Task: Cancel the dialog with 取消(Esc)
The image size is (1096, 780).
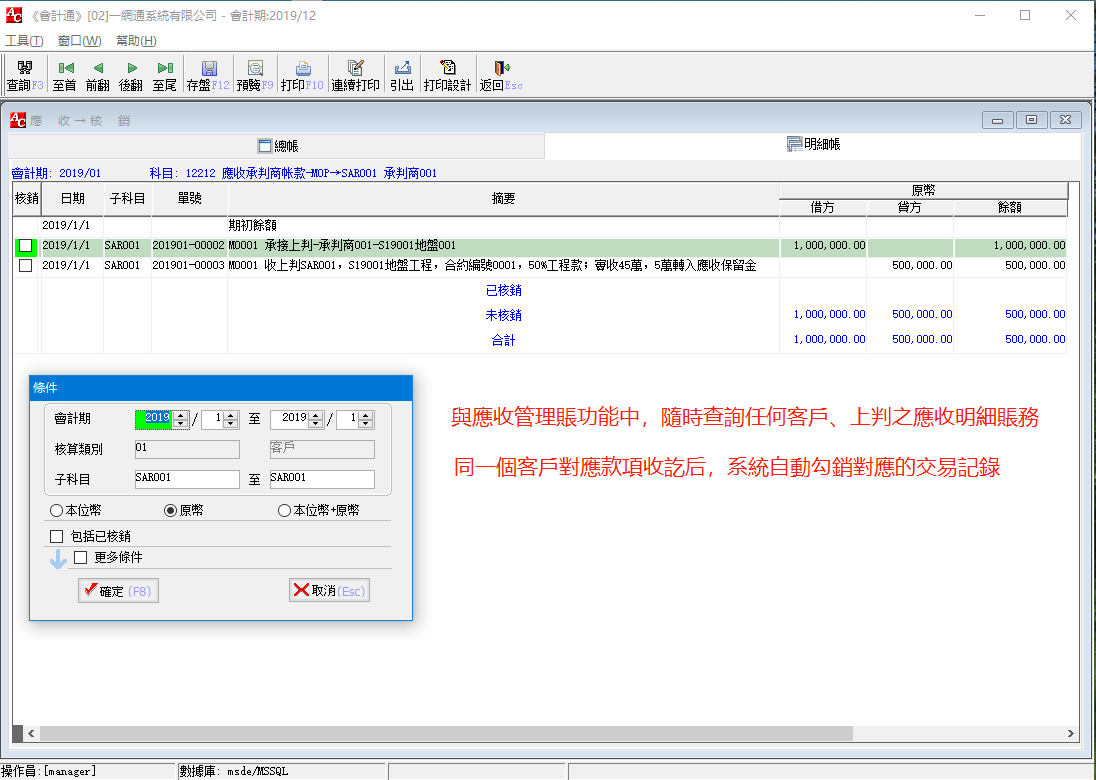Action: click(328, 590)
